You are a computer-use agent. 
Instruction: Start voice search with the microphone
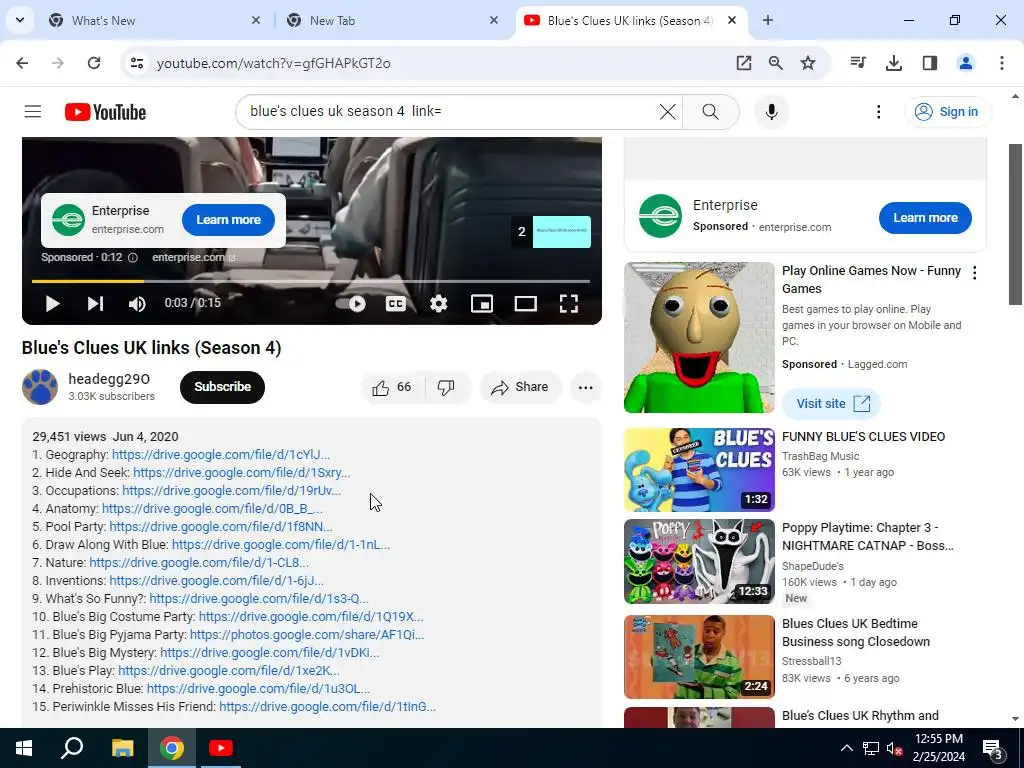(771, 112)
